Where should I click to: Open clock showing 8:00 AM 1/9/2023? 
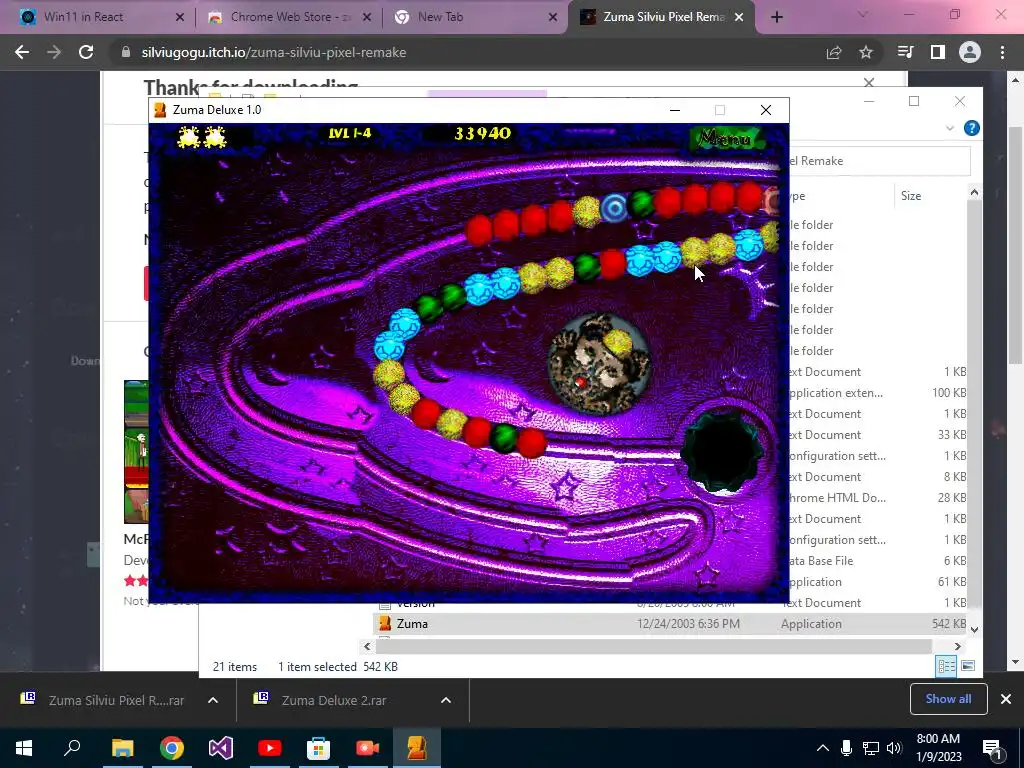coord(939,748)
